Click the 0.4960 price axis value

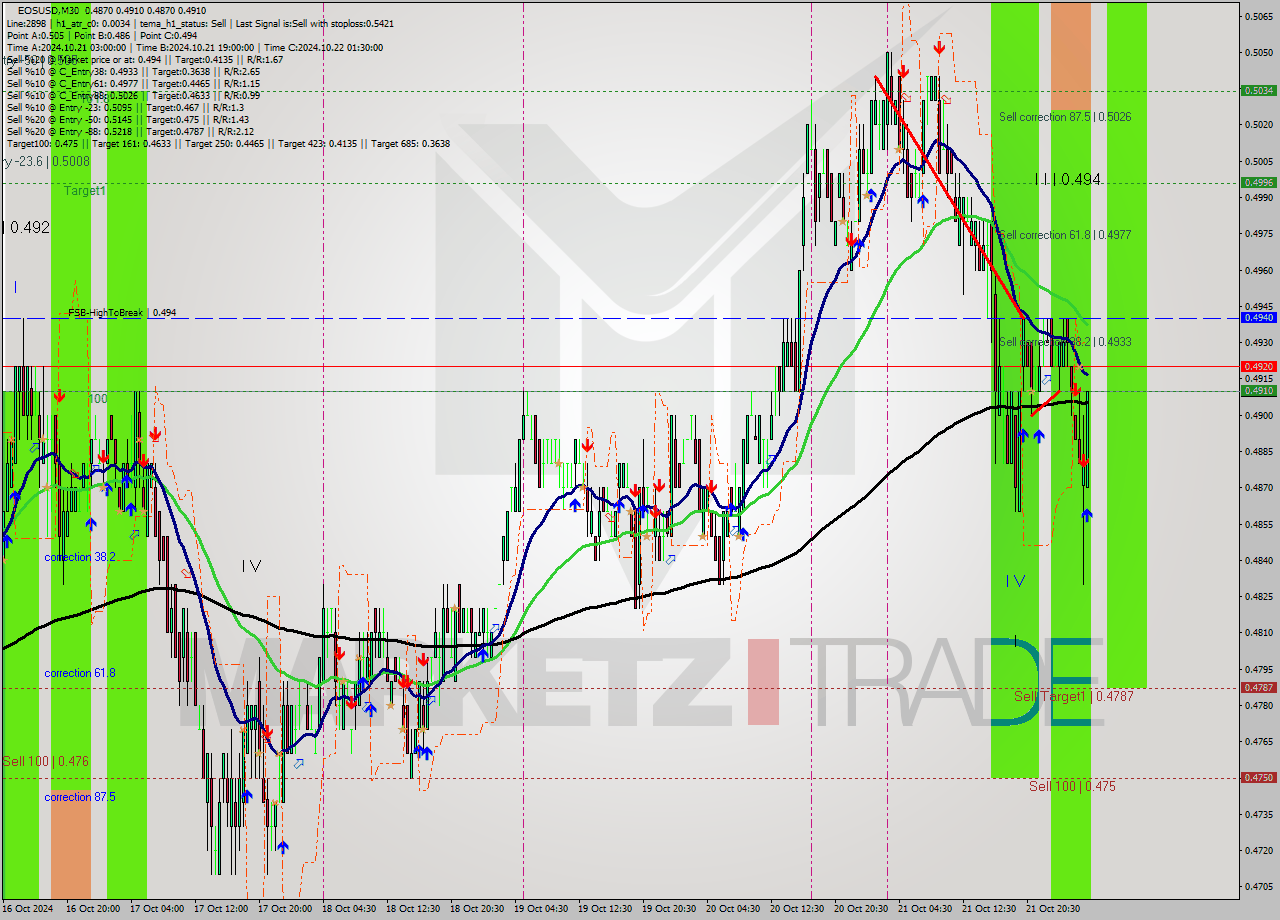click(x=1259, y=270)
